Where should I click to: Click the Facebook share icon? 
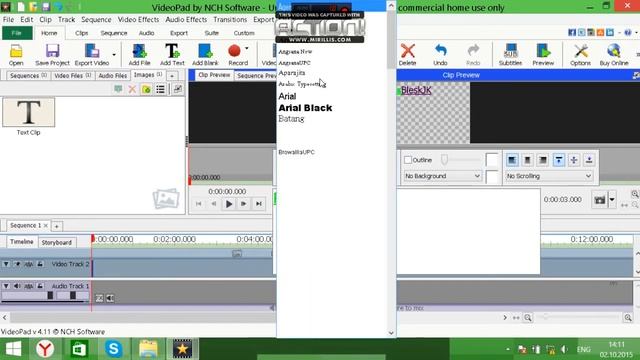[572, 32]
